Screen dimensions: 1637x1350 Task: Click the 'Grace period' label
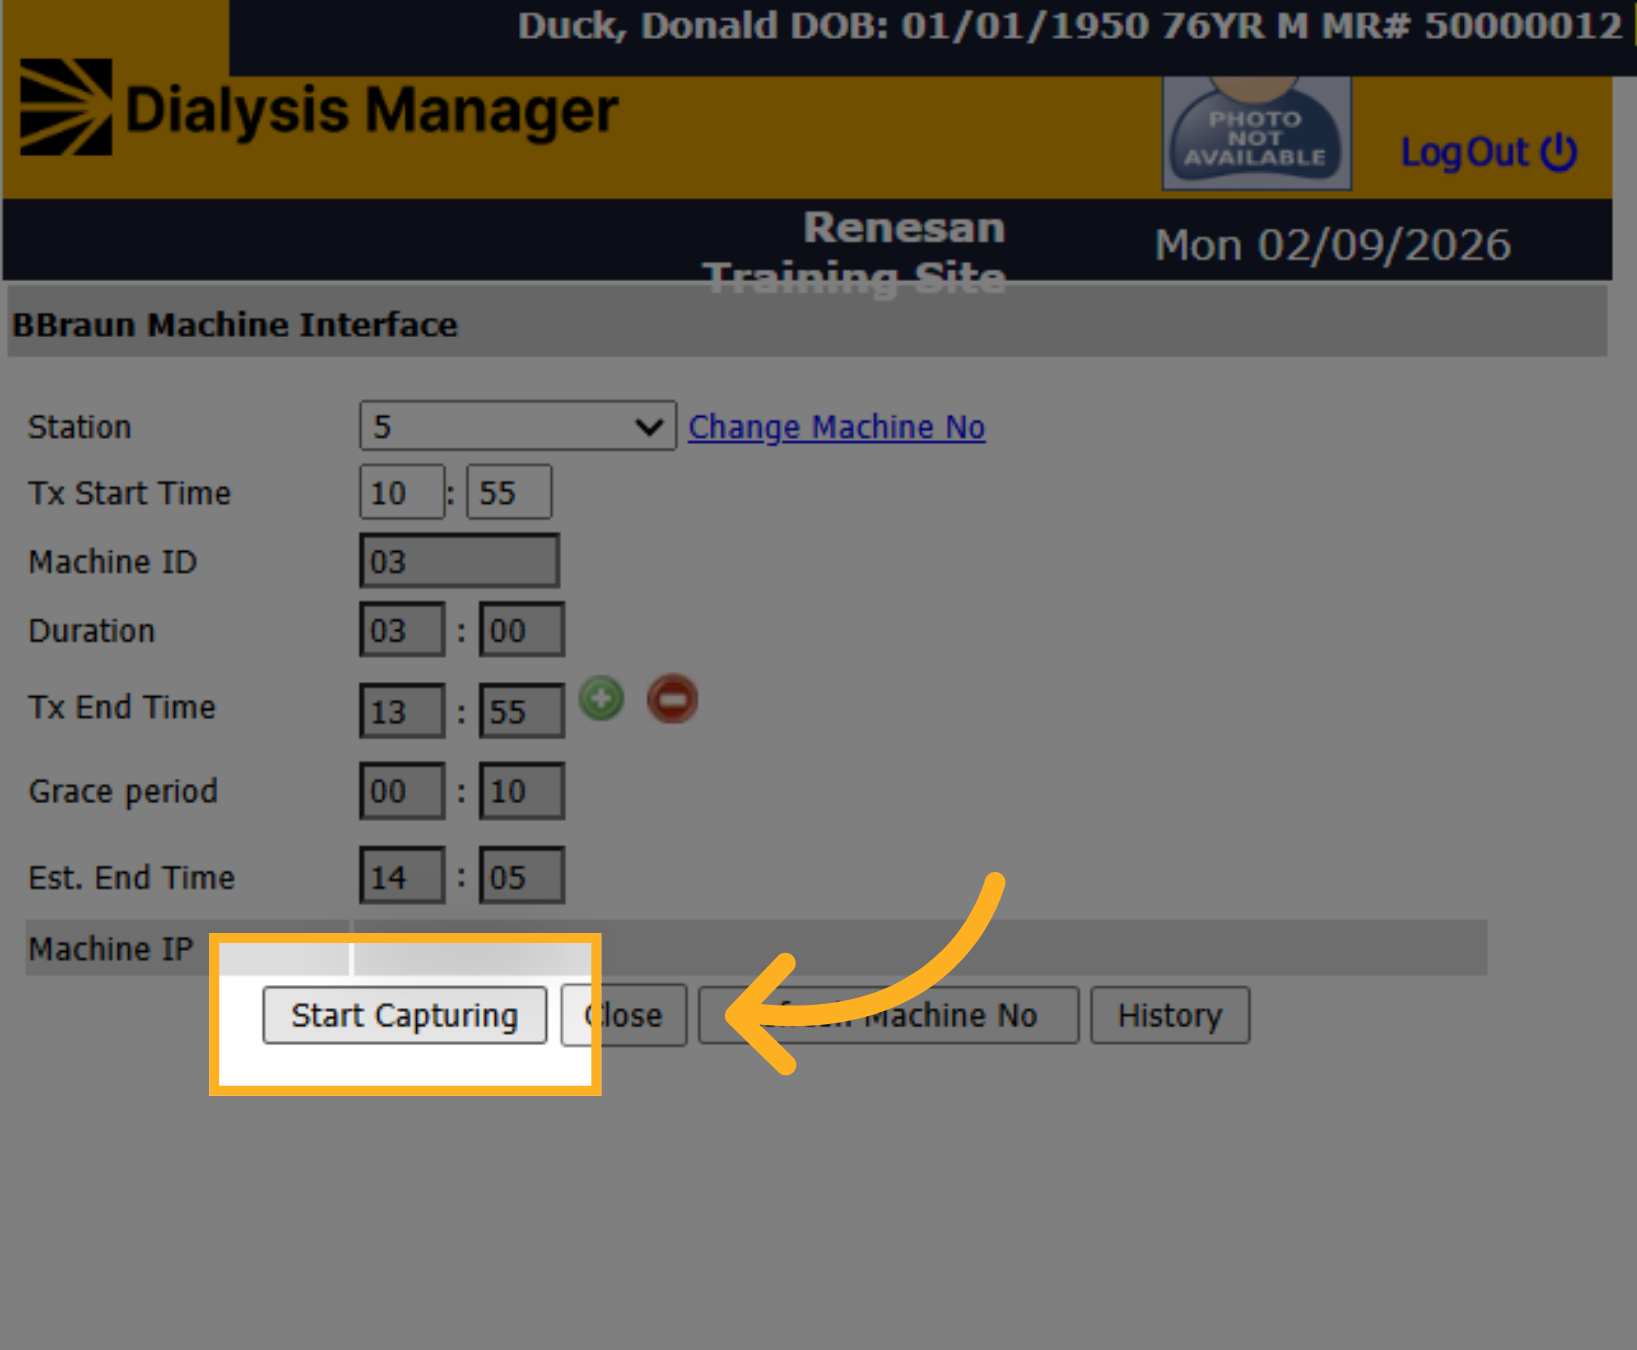coord(123,791)
